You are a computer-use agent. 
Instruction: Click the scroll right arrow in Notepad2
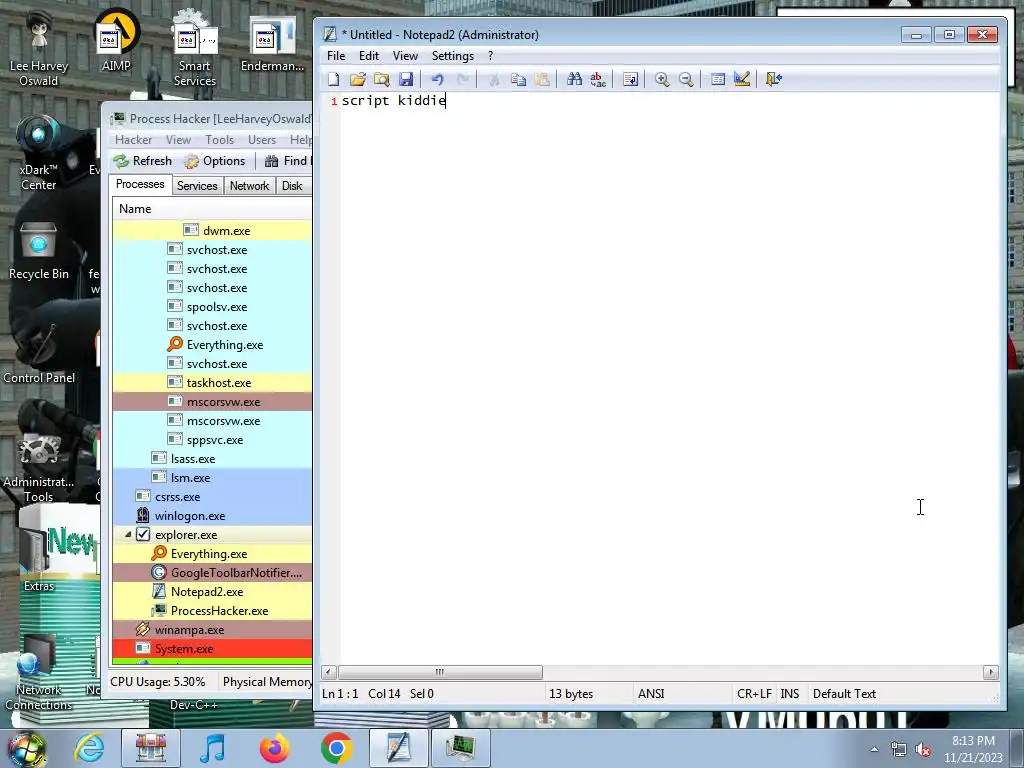pyautogui.click(x=991, y=672)
